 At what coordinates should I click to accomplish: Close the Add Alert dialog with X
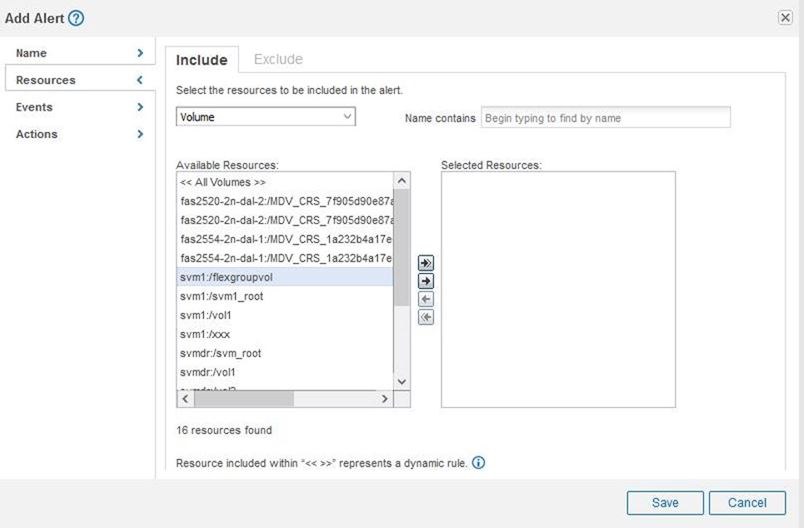785,18
